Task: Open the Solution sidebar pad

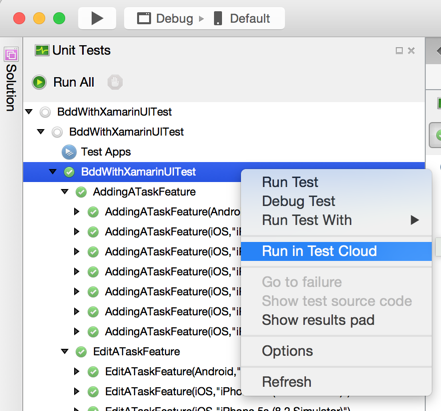Action: (11, 80)
